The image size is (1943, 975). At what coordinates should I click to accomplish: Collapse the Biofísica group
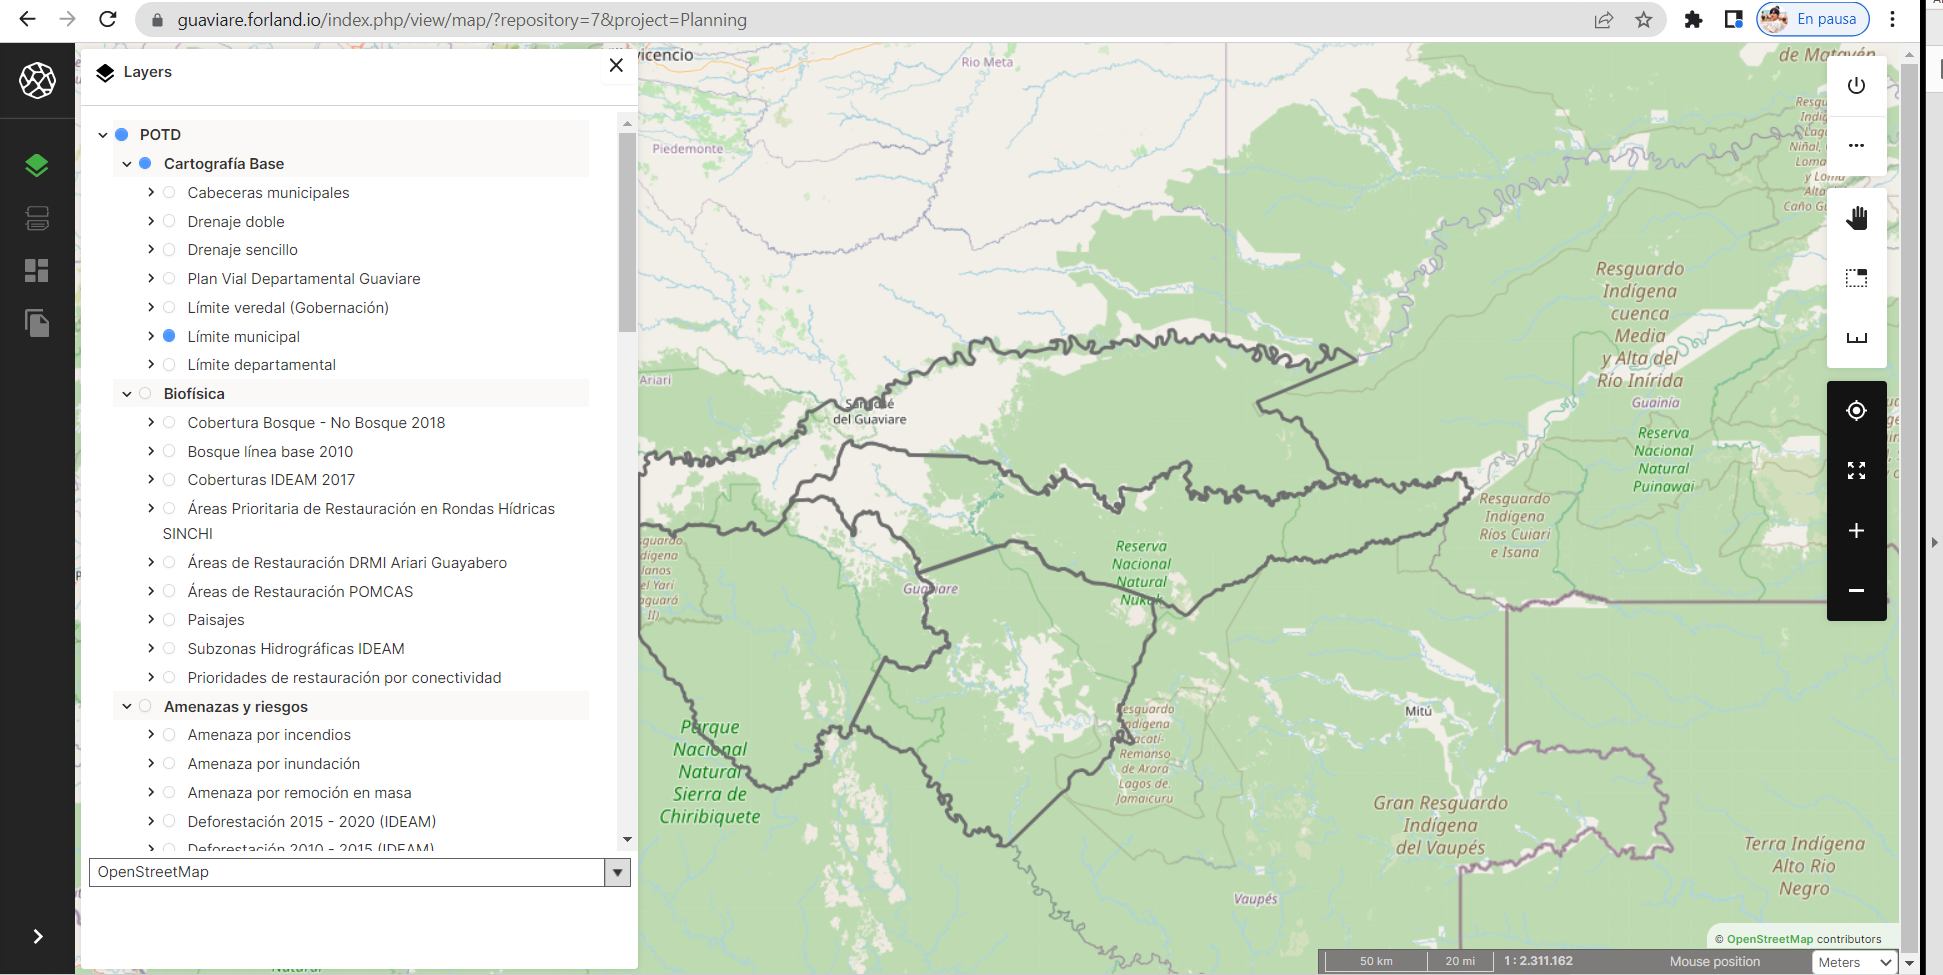click(x=127, y=394)
